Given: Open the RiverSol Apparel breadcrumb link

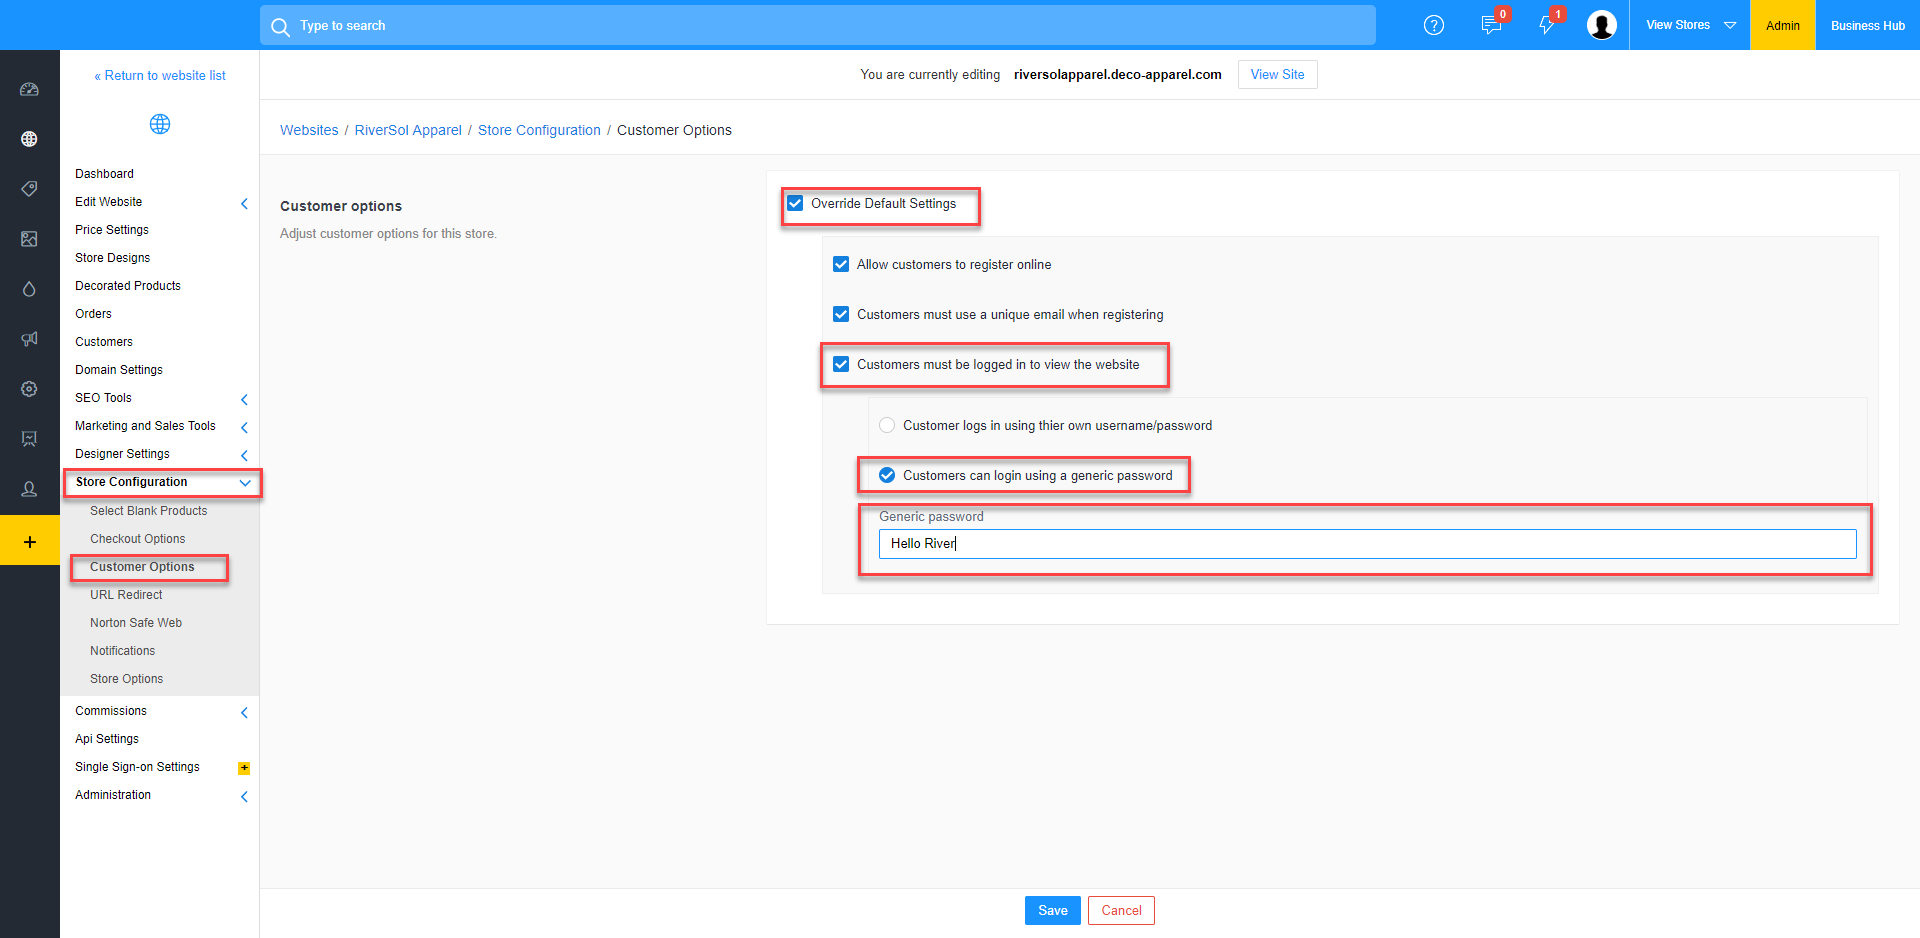Looking at the screenshot, I should click(x=408, y=130).
